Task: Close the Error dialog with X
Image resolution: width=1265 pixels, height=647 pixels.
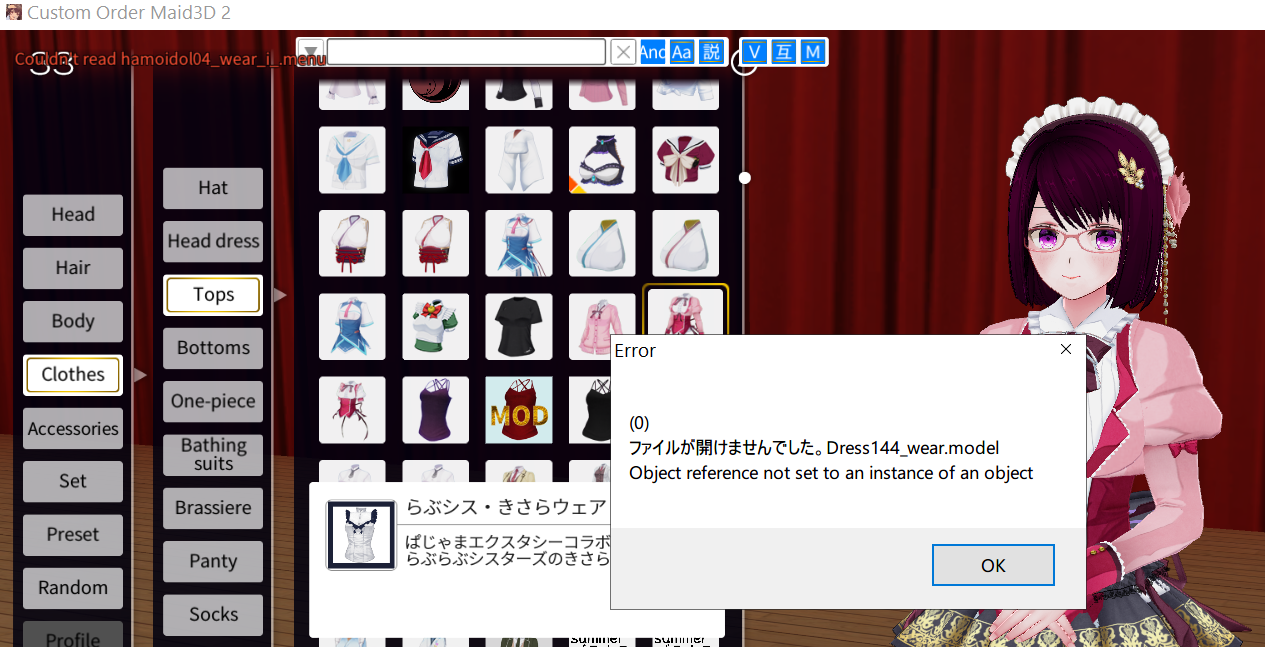Action: (1065, 349)
